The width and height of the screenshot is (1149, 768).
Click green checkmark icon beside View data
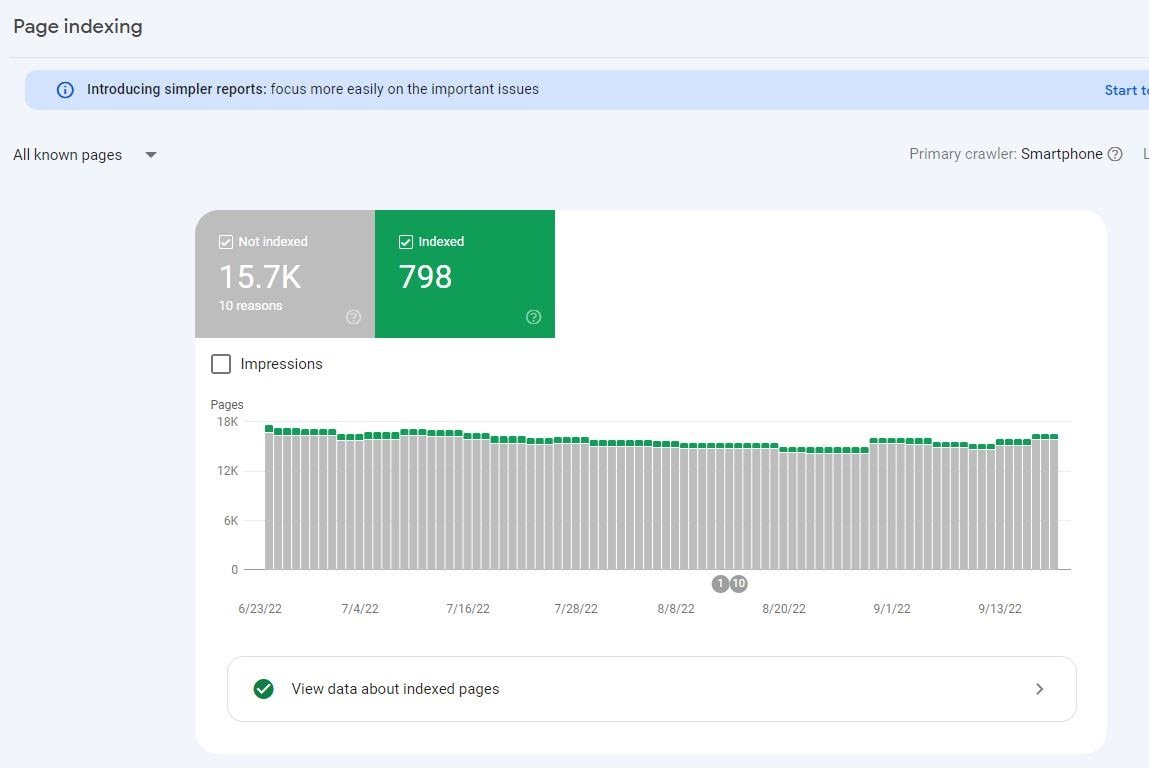click(x=264, y=689)
